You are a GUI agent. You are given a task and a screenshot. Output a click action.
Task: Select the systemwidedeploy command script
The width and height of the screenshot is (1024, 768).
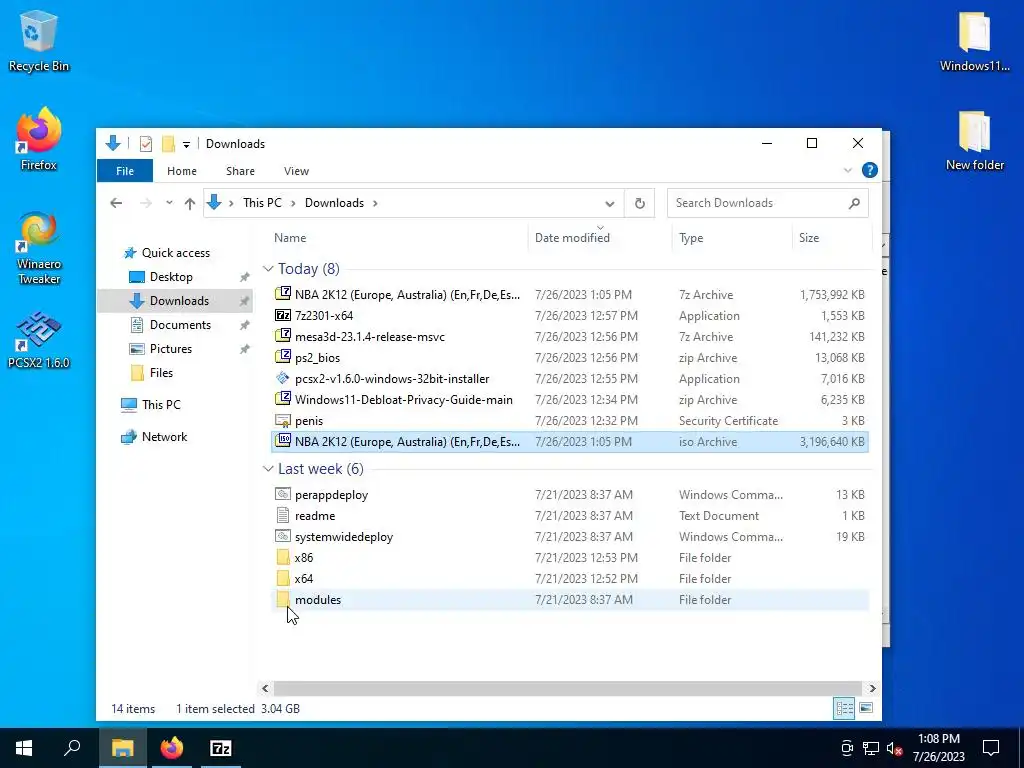(569, 537)
